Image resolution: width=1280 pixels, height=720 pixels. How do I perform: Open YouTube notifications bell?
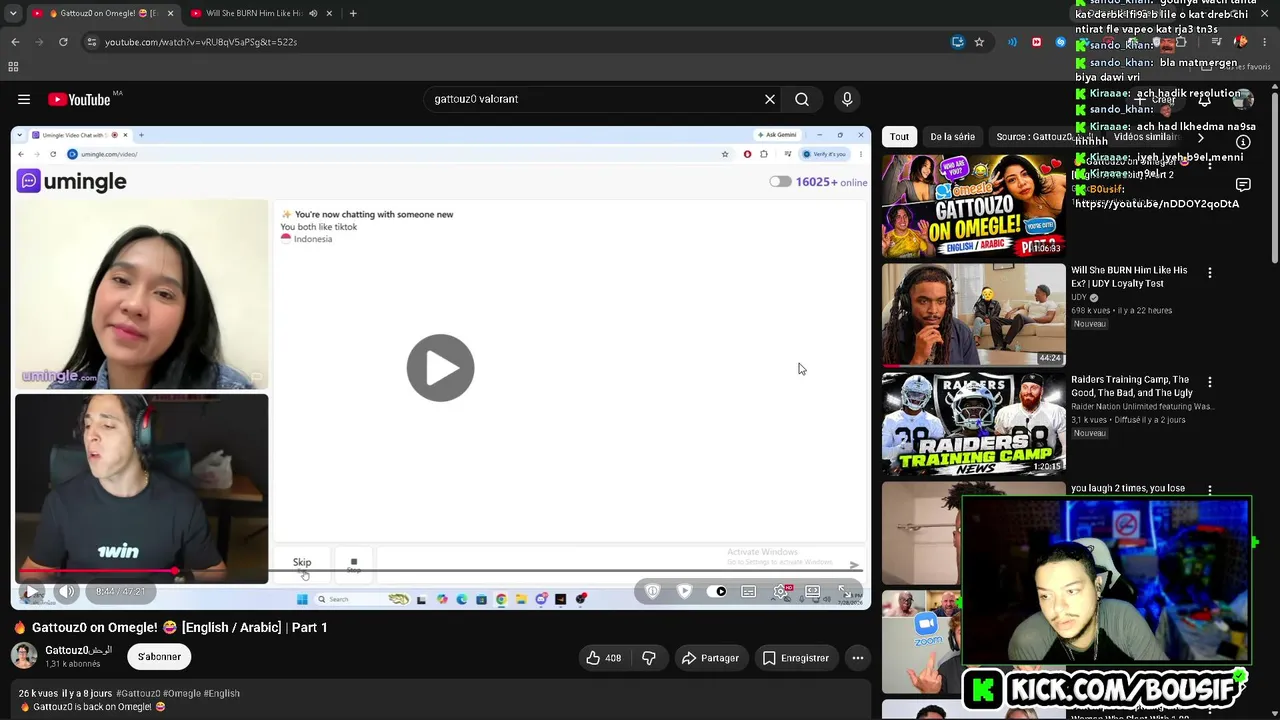(1204, 99)
